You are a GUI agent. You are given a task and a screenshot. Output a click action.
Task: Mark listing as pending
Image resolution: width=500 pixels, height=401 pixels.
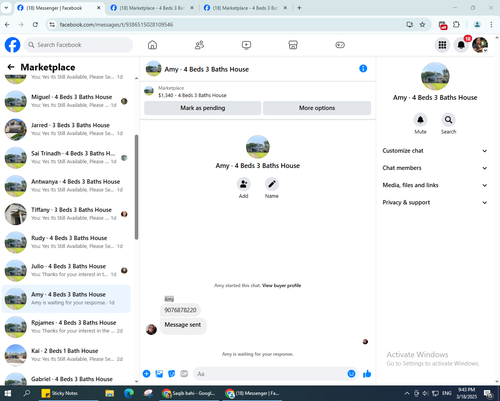click(203, 108)
